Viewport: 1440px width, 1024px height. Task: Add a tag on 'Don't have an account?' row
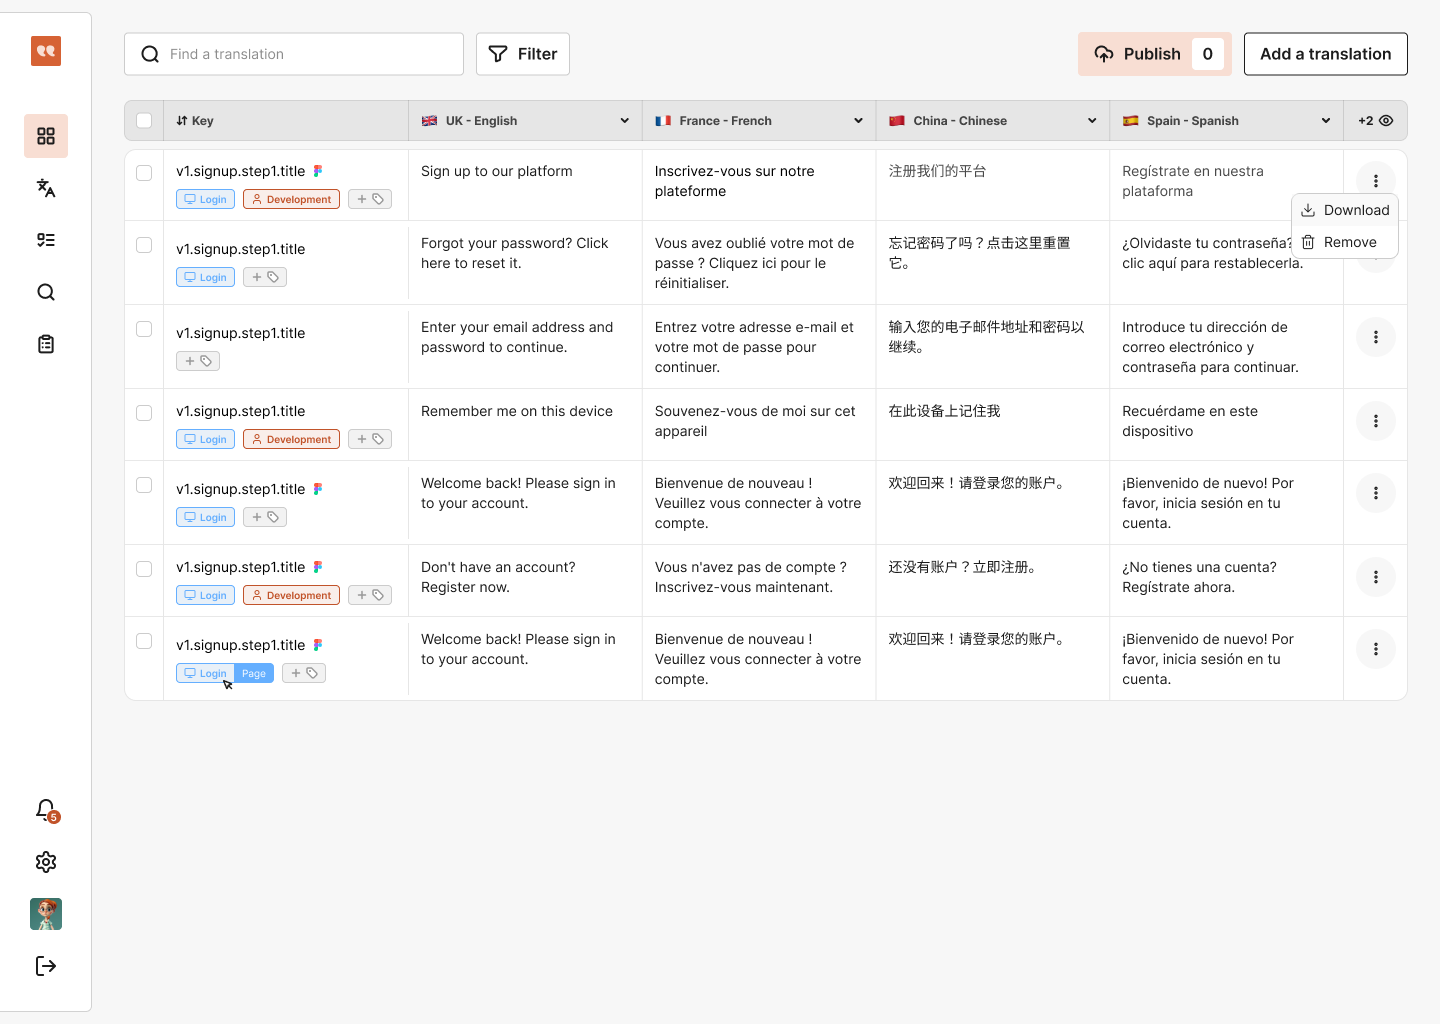click(370, 595)
